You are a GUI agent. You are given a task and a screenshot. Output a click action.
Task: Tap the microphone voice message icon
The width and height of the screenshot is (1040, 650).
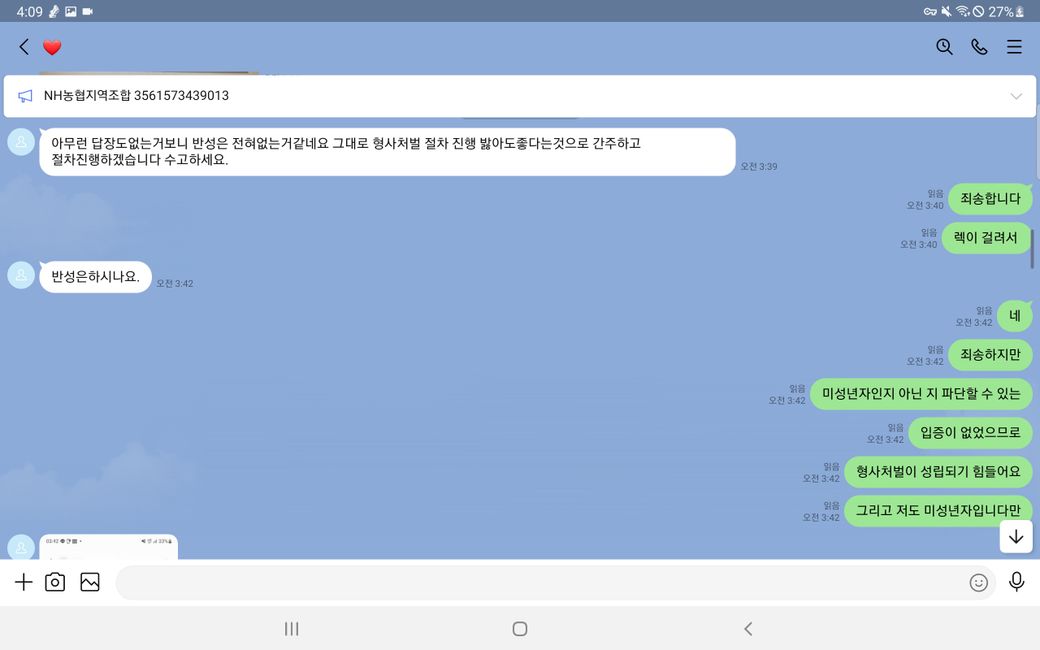(x=1016, y=582)
